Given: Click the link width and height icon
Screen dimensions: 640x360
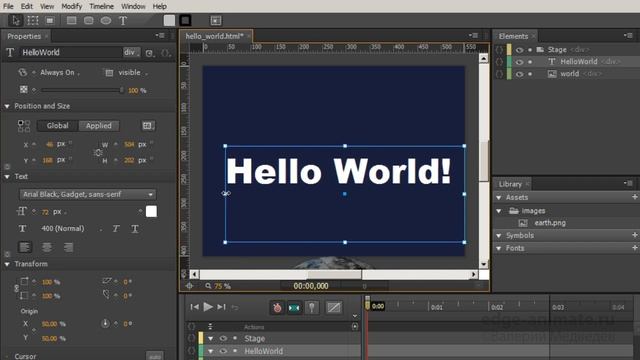Looking at the screenshot, I should pos(98,153).
